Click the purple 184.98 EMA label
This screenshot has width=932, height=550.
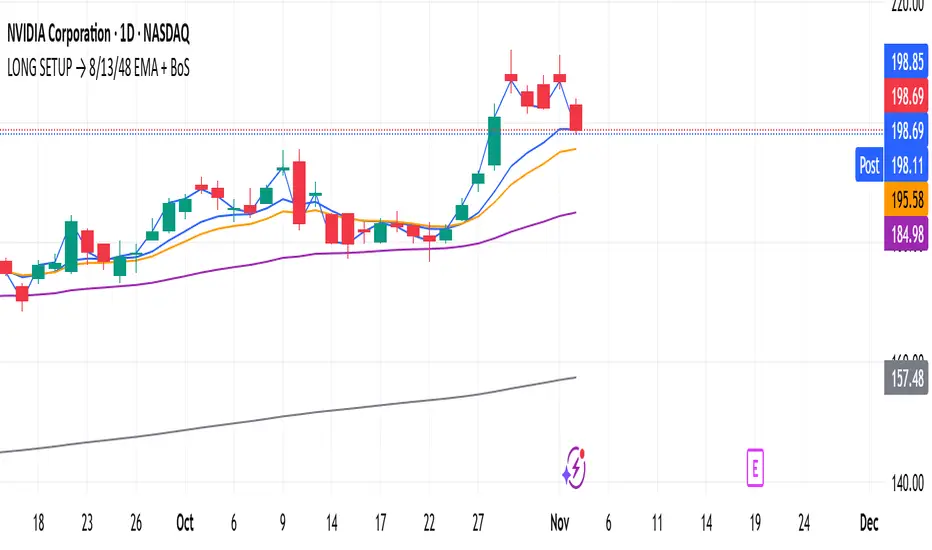point(906,234)
